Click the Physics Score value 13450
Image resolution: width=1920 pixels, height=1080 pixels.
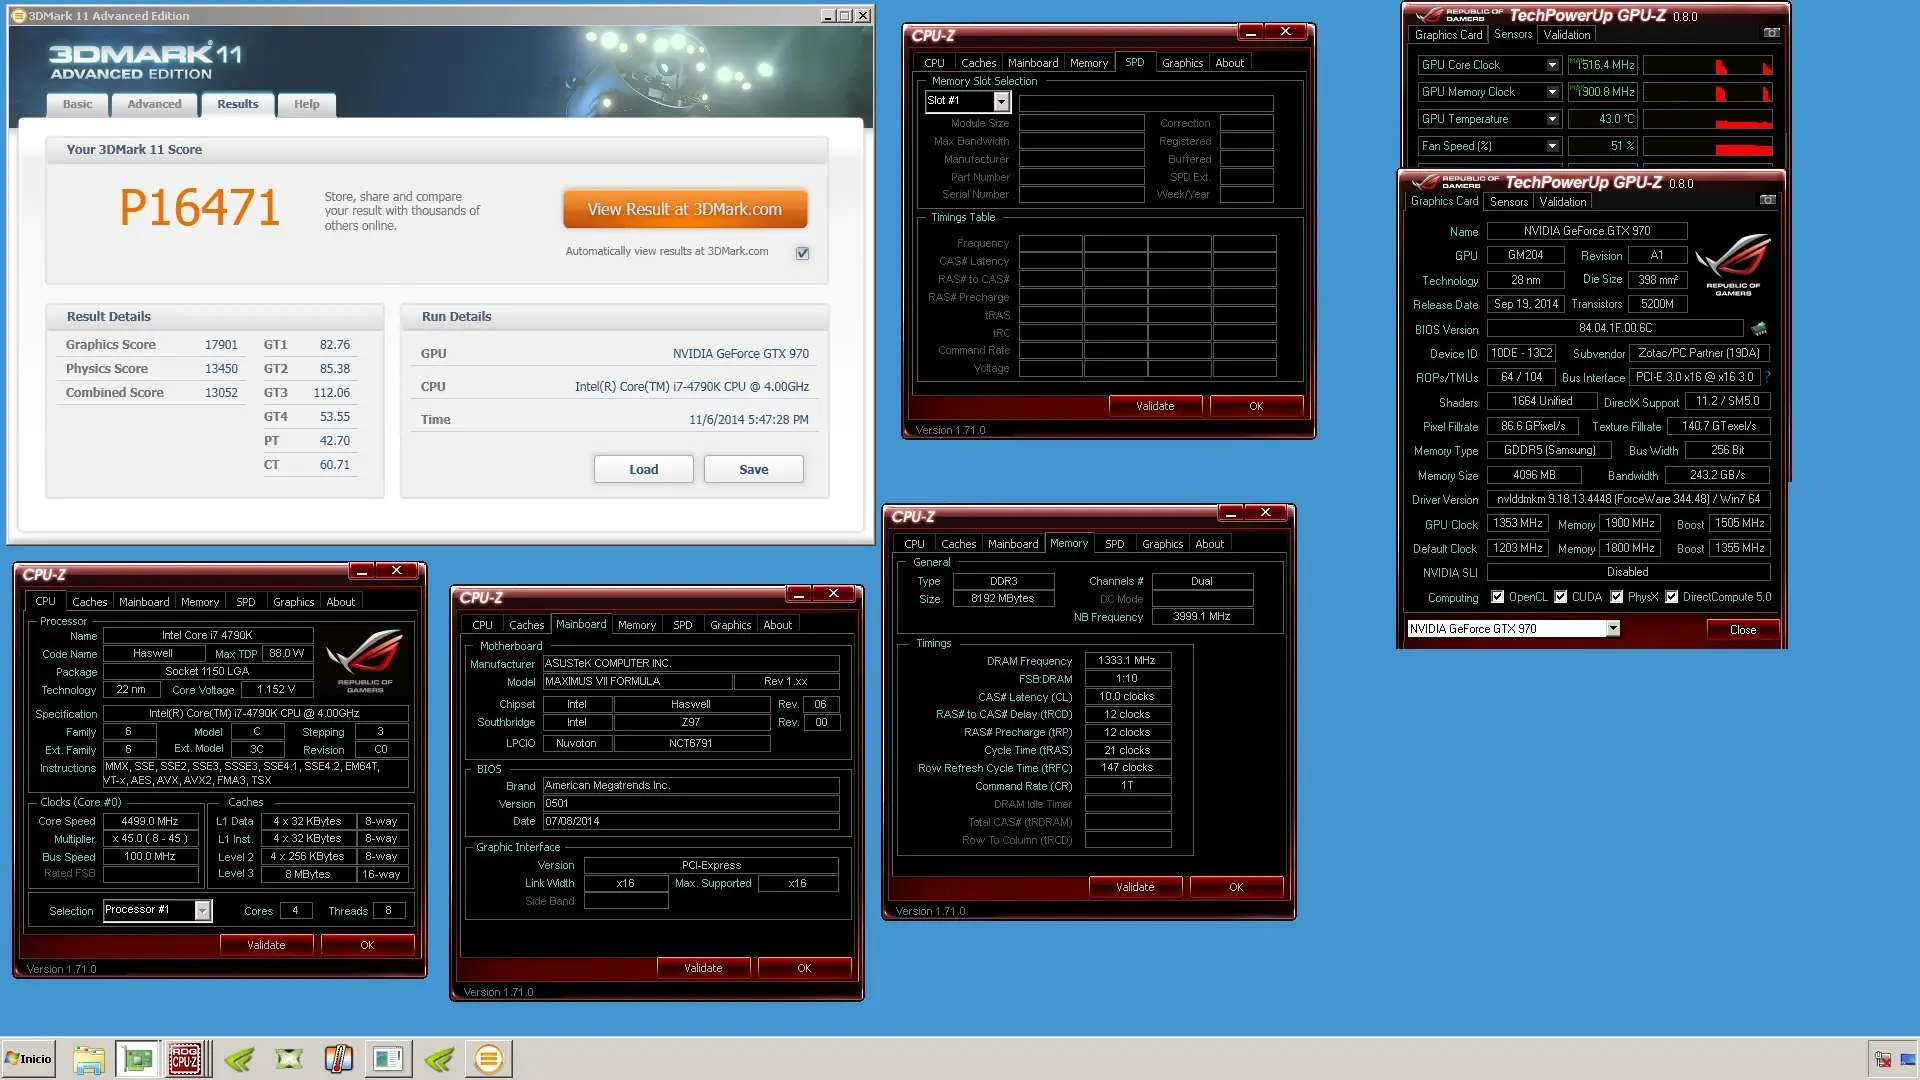pyautogui.click(x=221, y=369)
